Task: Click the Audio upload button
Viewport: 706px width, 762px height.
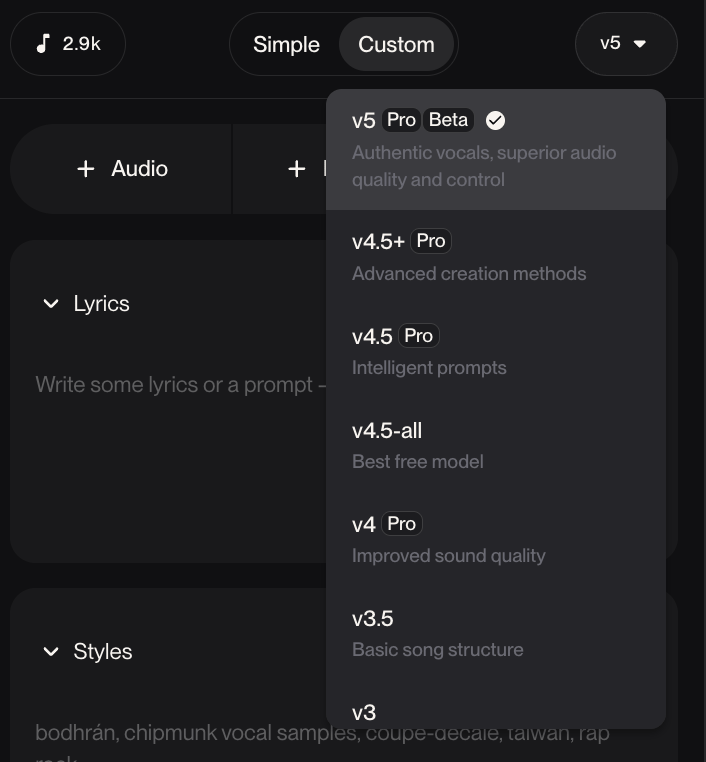Action: pos(122,169)
